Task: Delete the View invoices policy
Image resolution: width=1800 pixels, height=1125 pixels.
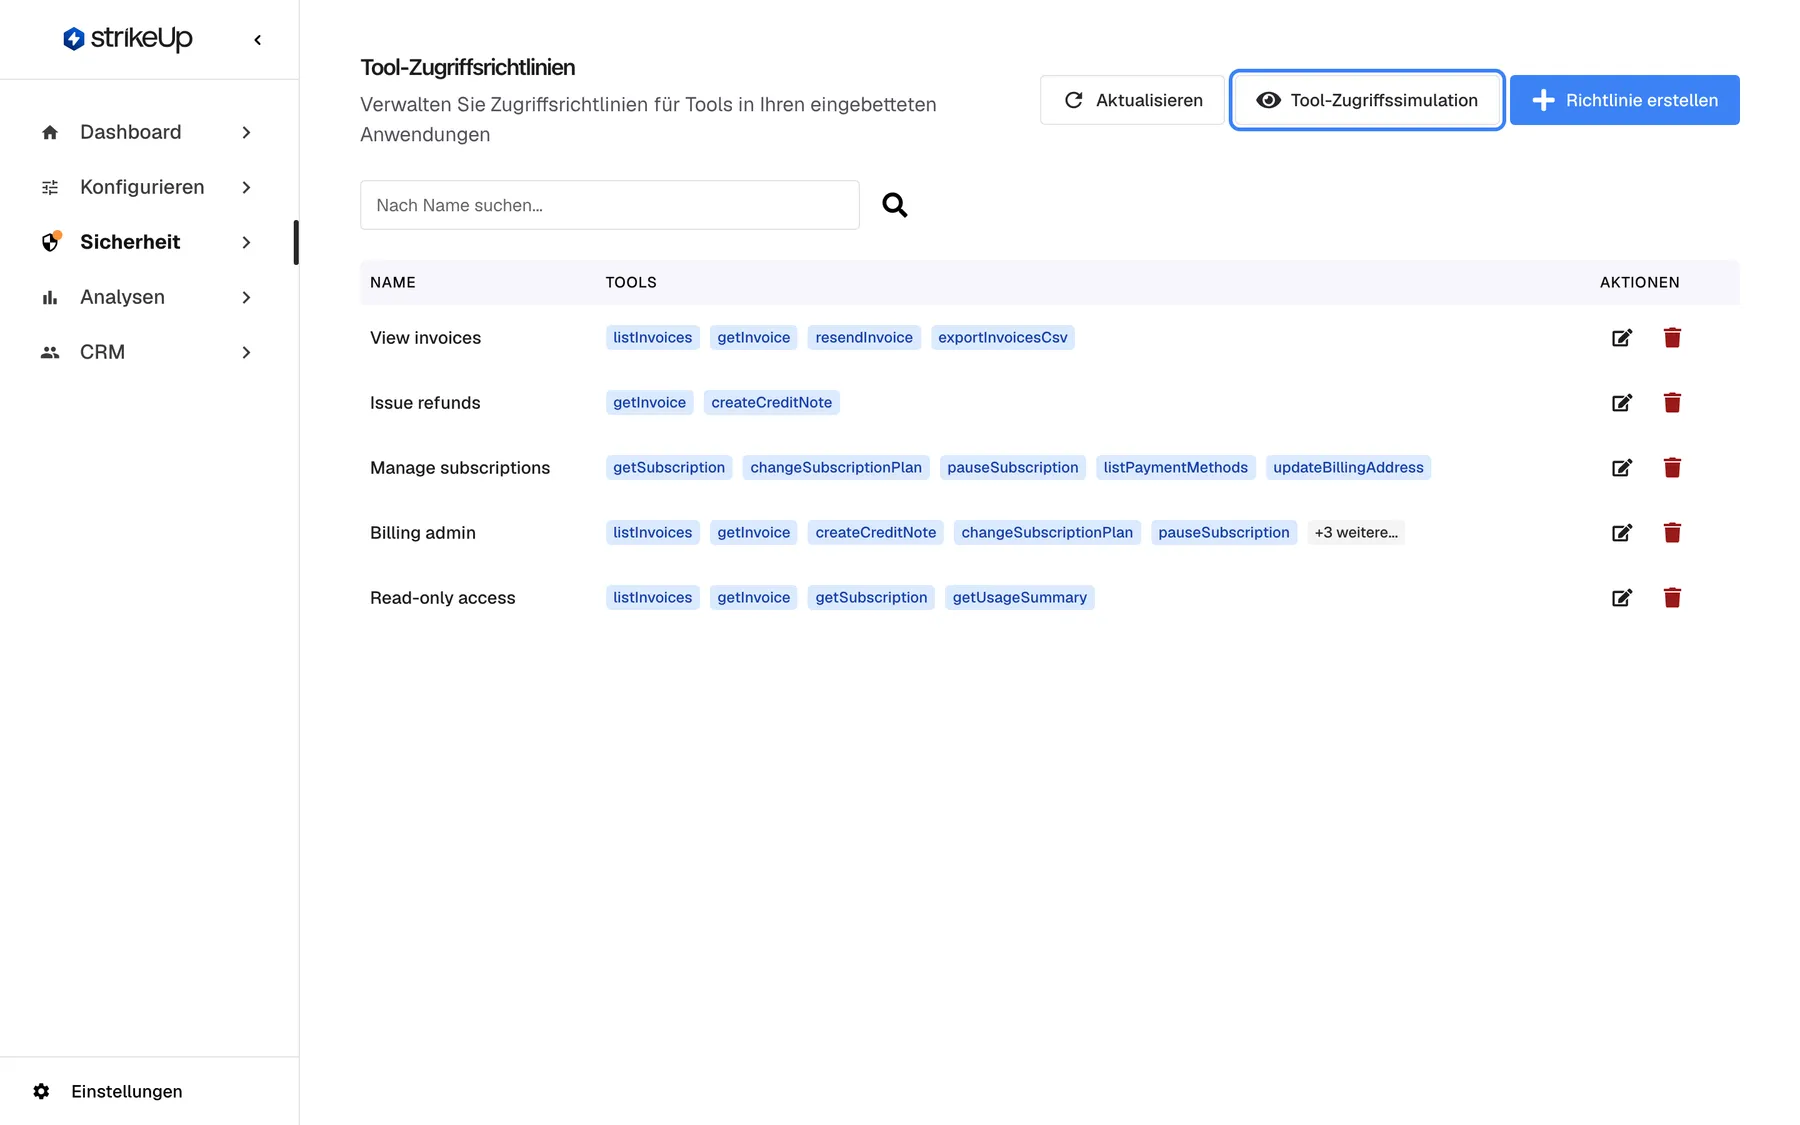Action: [x=1672, y=338]
